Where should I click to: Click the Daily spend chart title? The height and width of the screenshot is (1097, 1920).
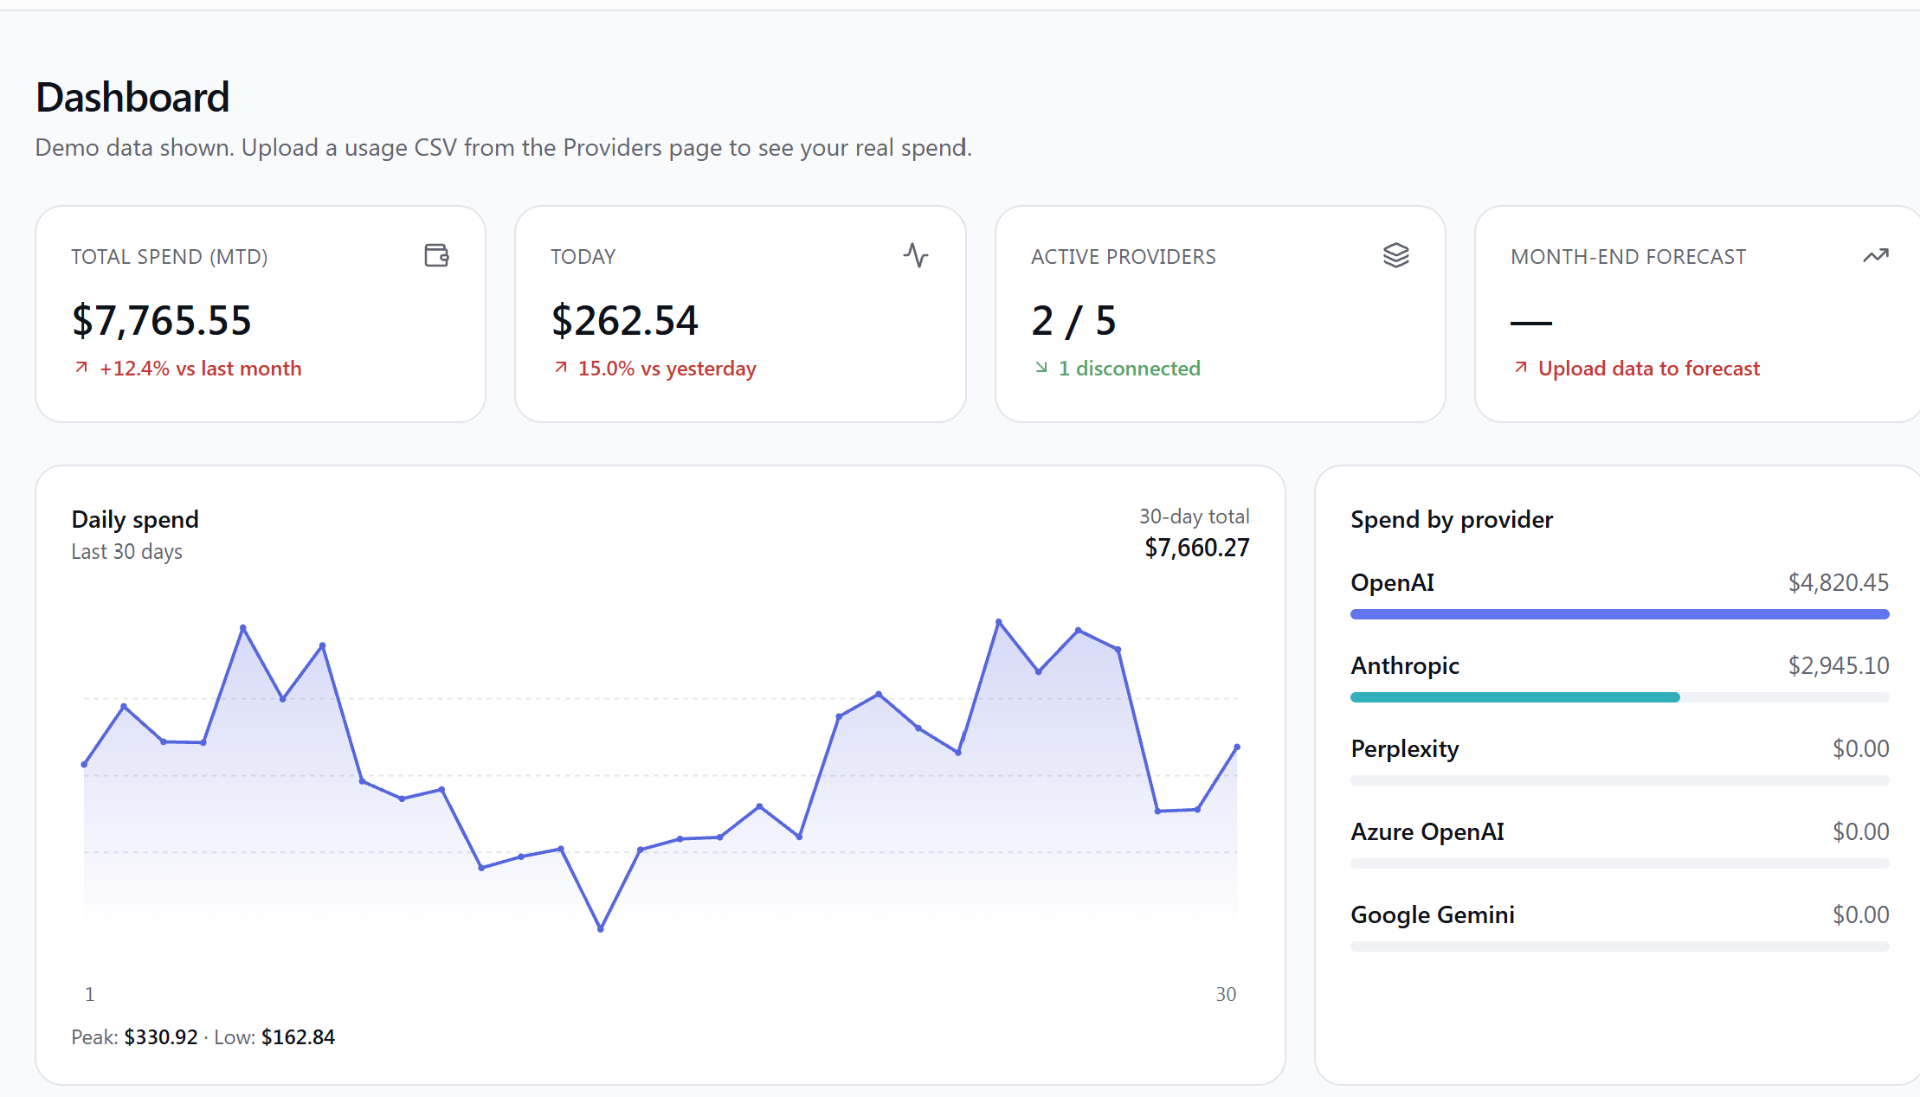point(135,519)
